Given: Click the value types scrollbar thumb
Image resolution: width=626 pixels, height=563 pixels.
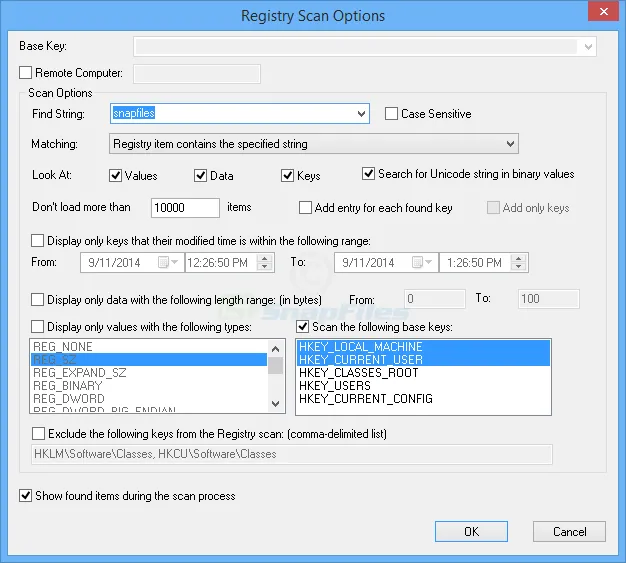Looking at the screenshot, I should coord(275,365).
